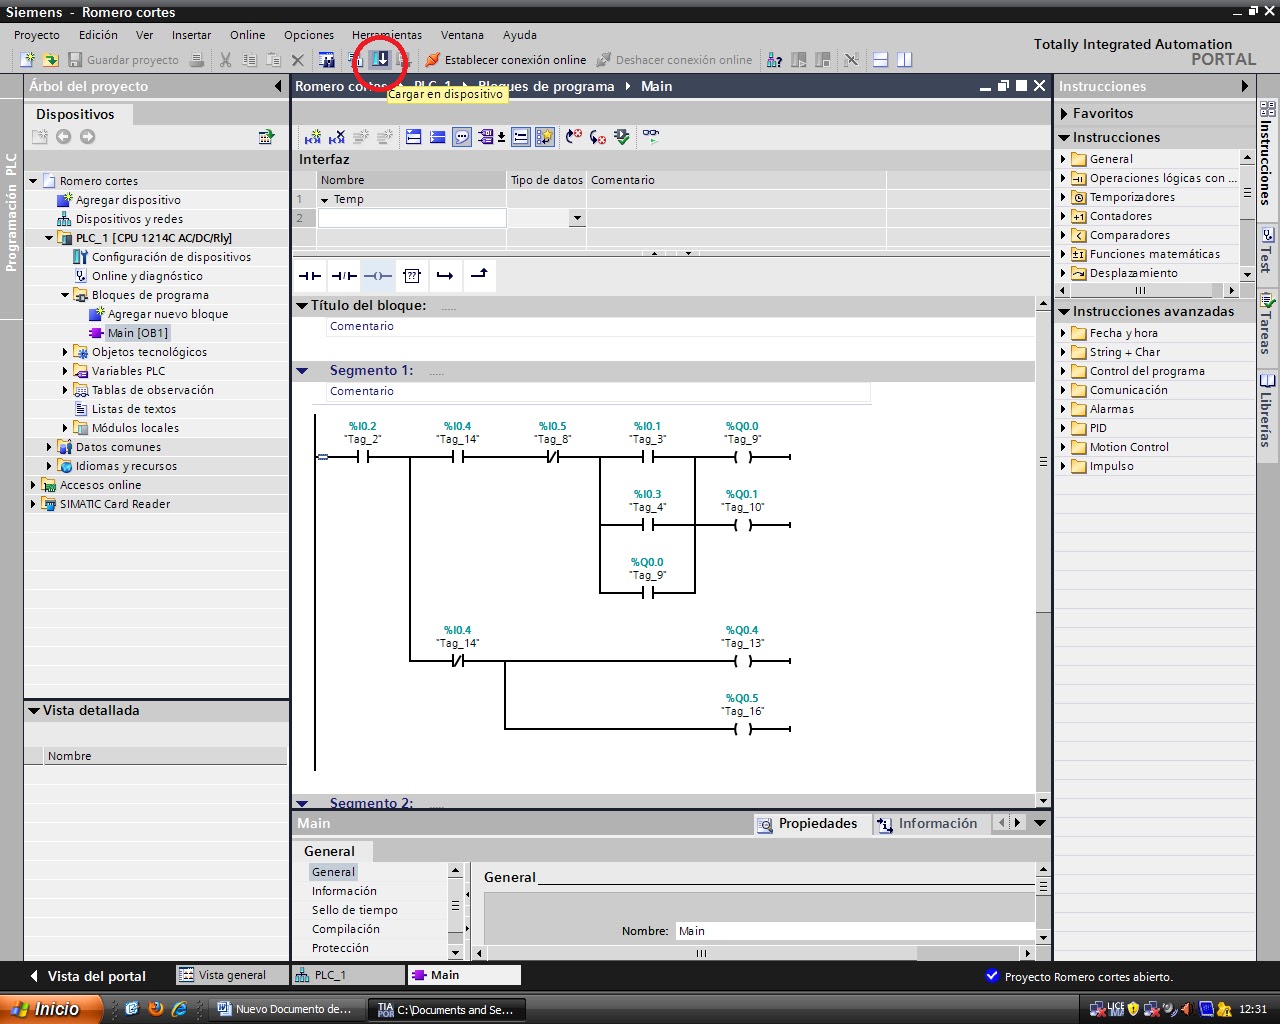Viewport: 1280px width, 1024px height.
Task: Click Establecer conexión online button
Action: point(506,60)
